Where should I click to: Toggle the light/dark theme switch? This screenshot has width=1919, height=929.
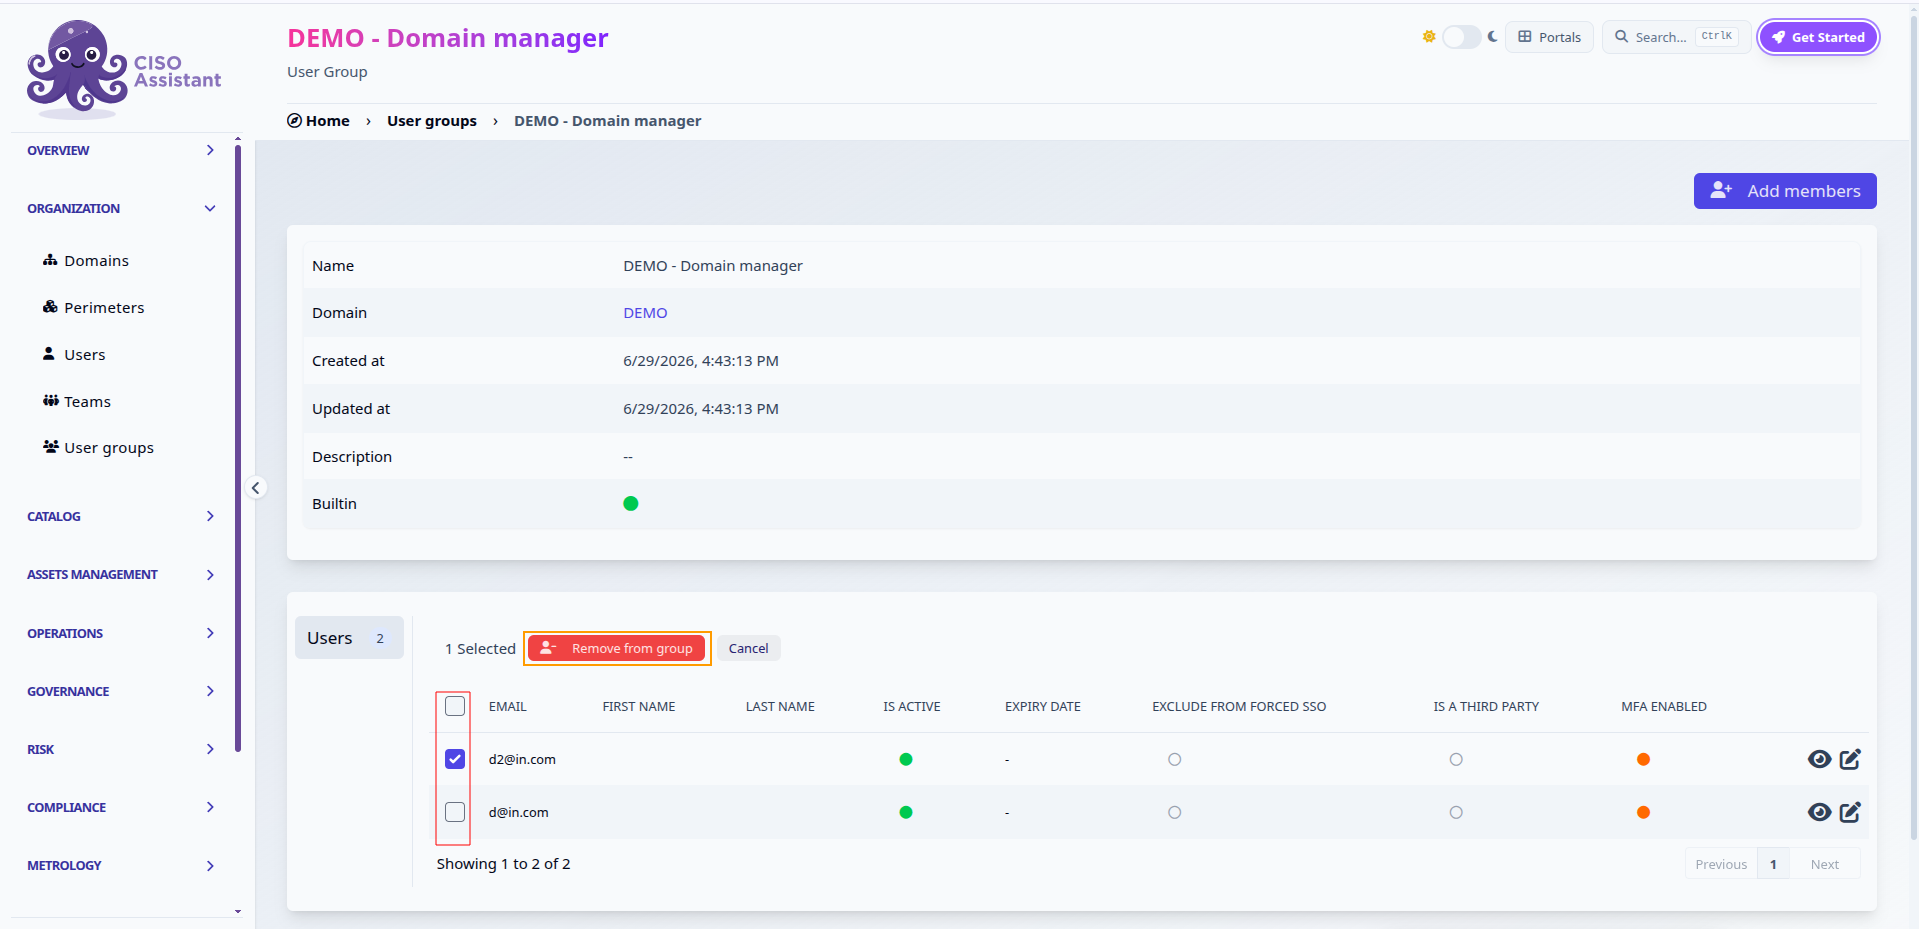pyautogui.click(x=1461, y=37)
